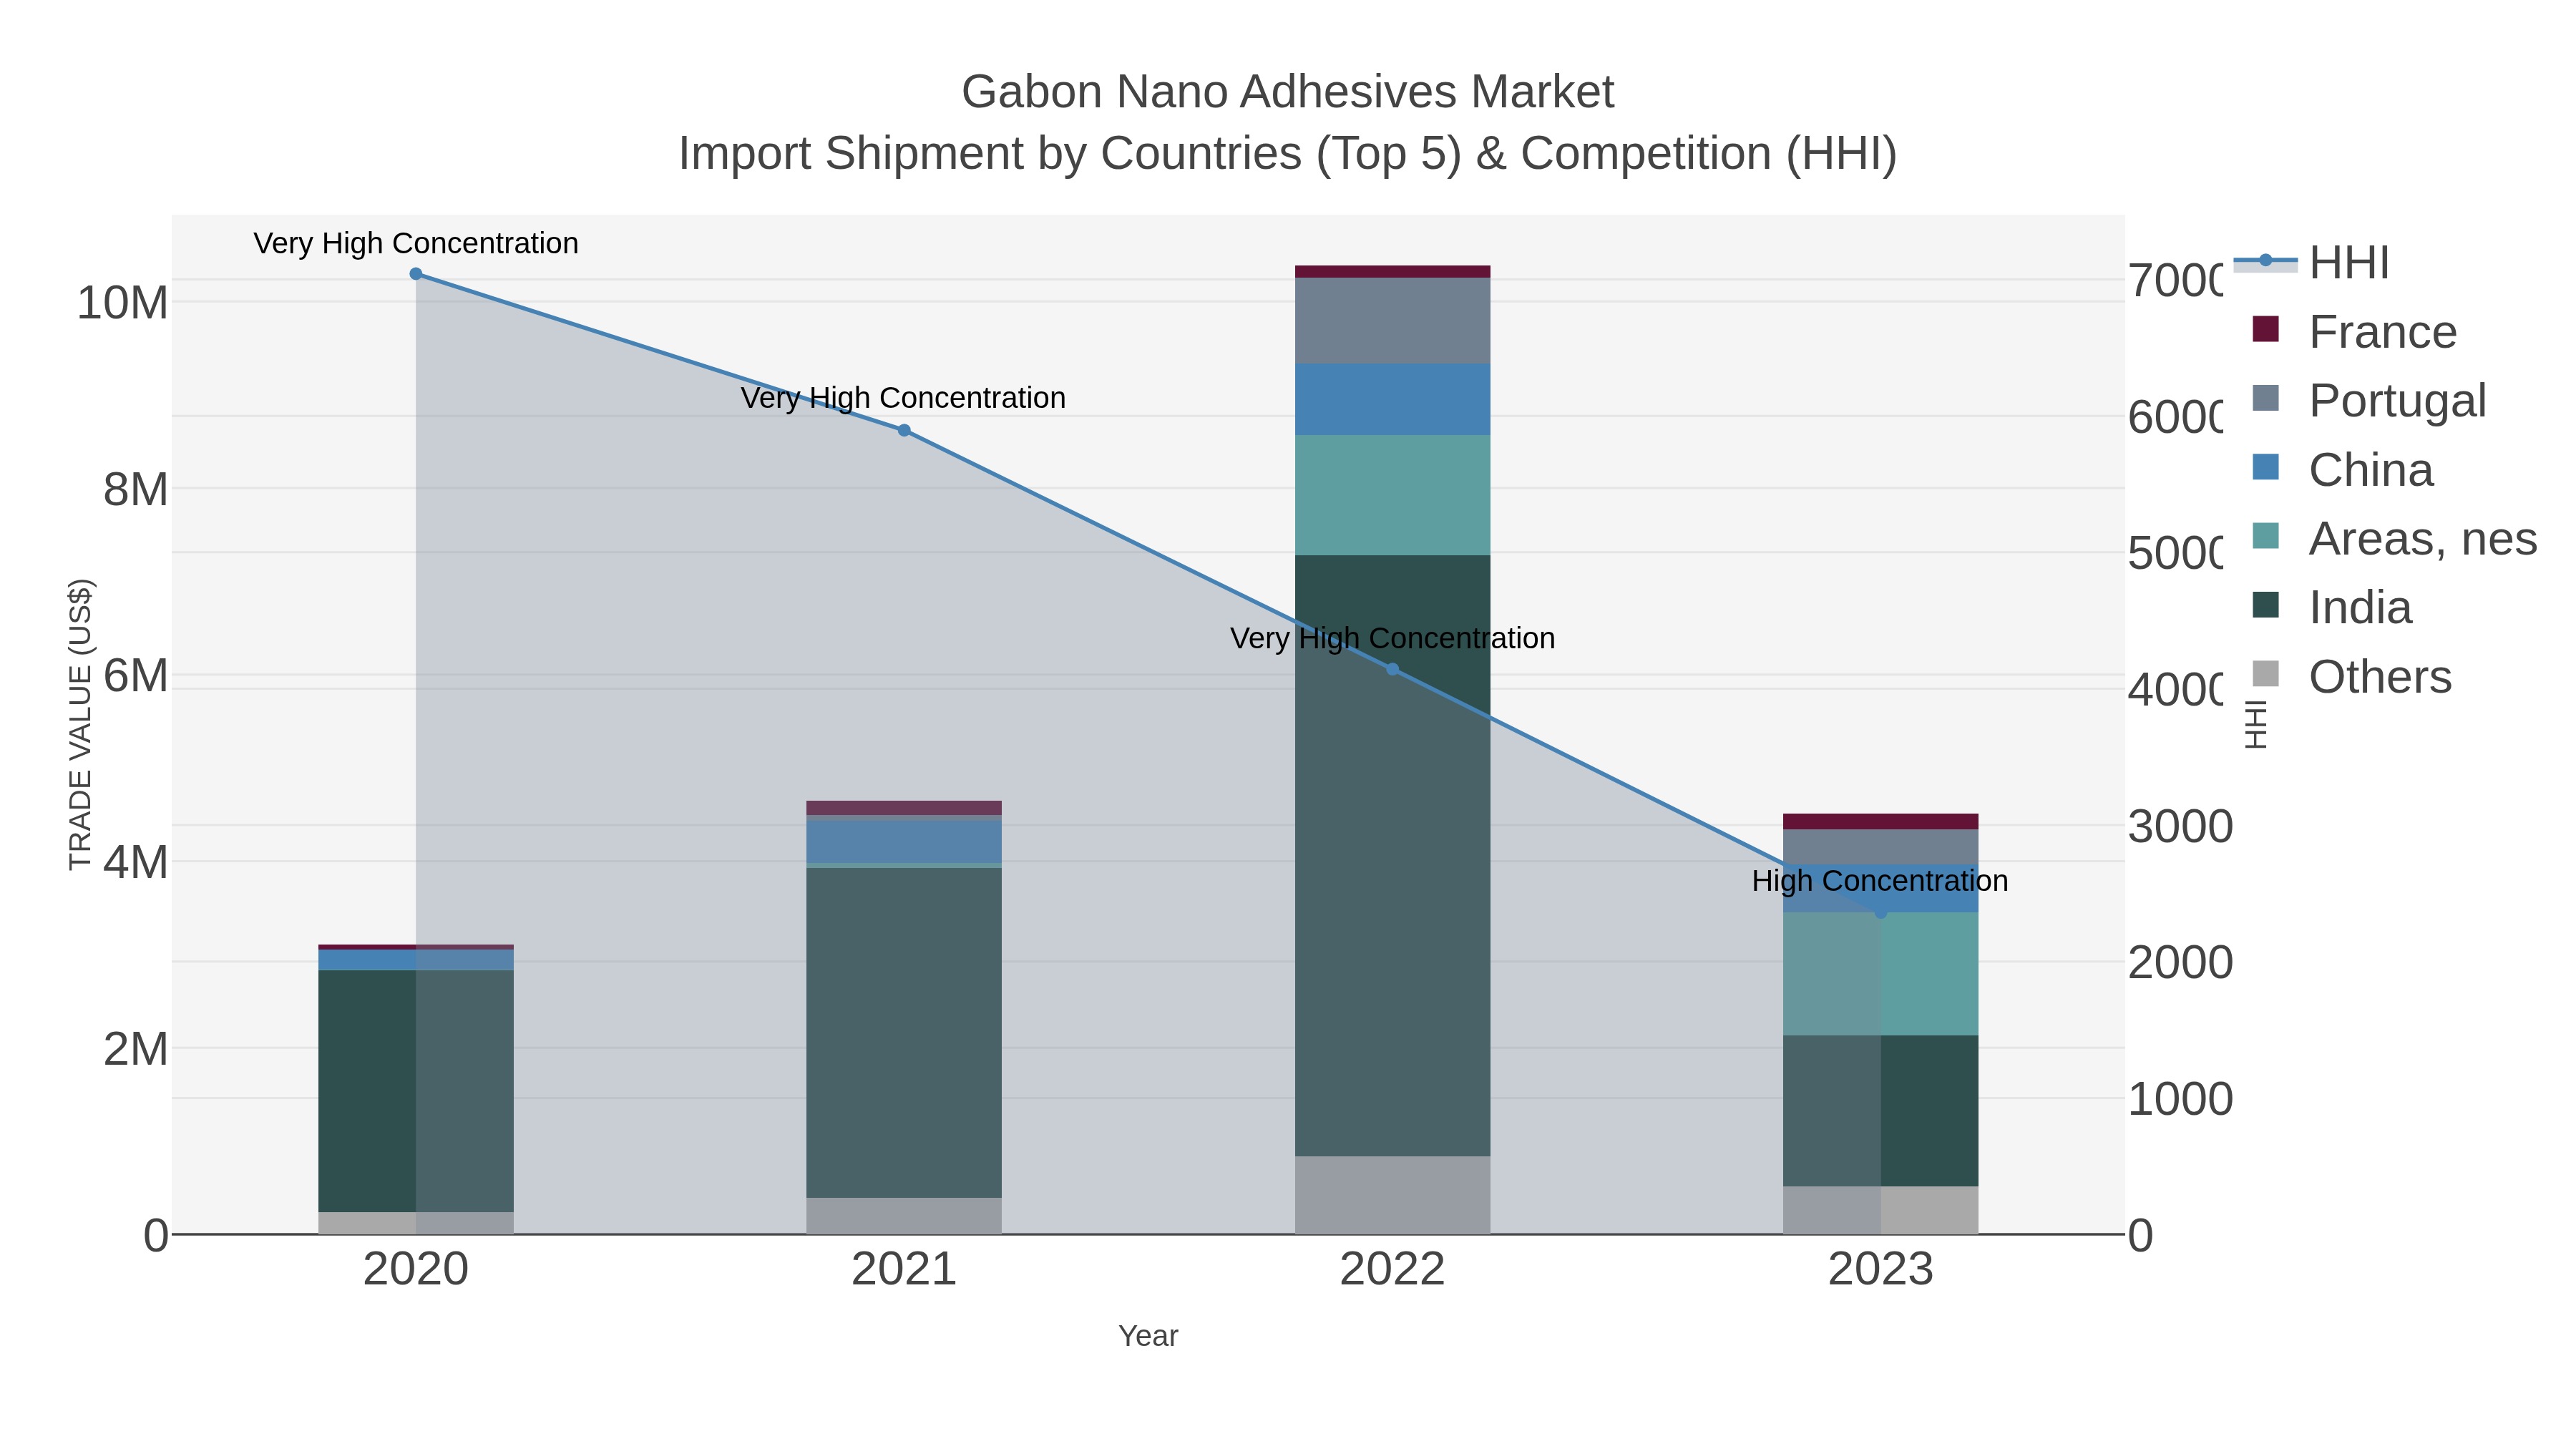Click the India segment of 2020 bar

pyautogui.click(x=416, y=1091)
